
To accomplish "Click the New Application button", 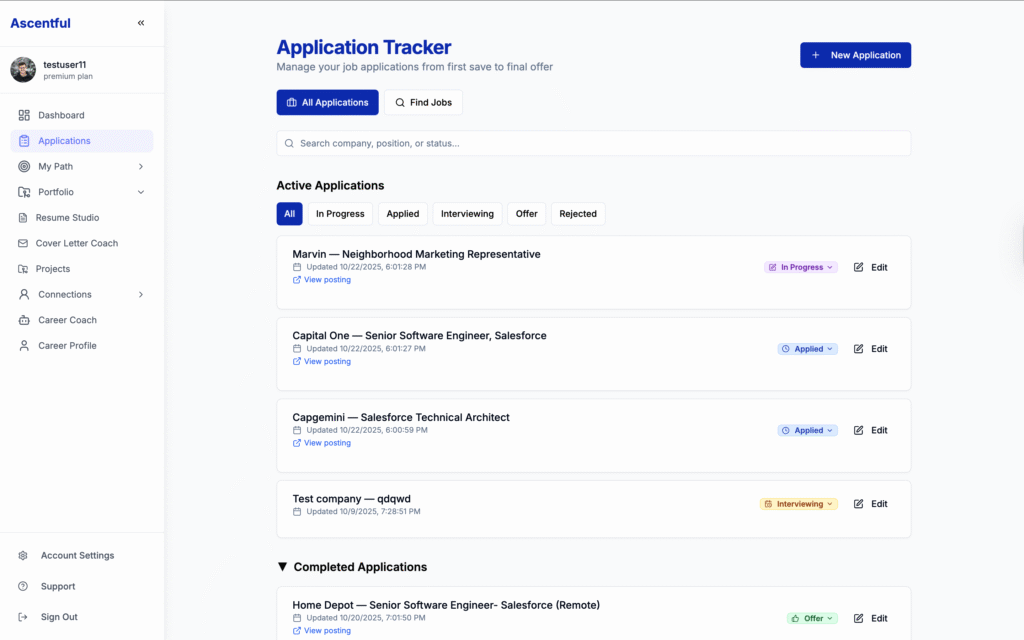I will pos(855,55).
